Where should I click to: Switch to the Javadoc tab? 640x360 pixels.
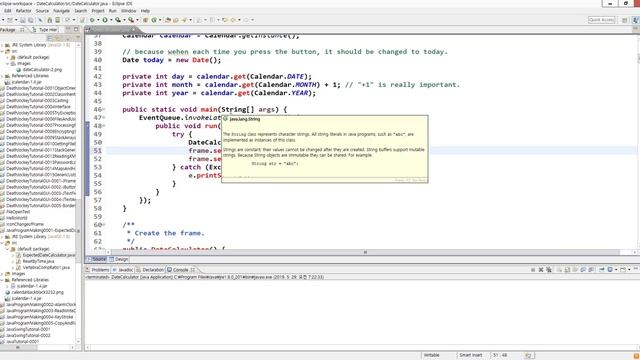123,270
